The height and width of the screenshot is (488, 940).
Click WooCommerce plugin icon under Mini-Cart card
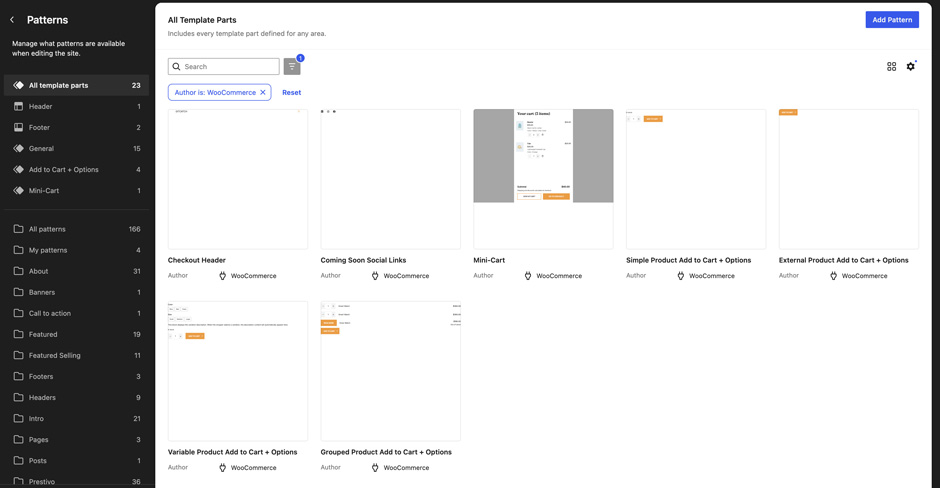(528, 276)
